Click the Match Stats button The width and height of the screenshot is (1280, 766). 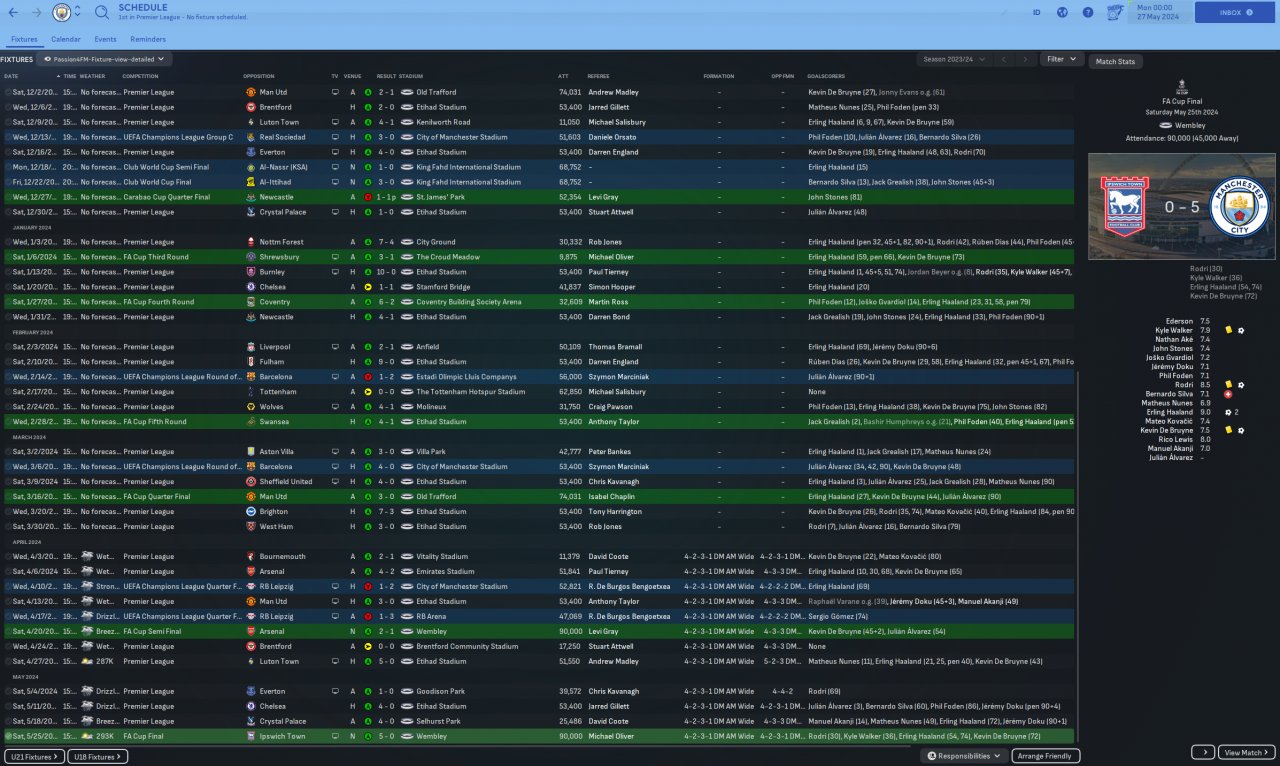coord(1115,62)
